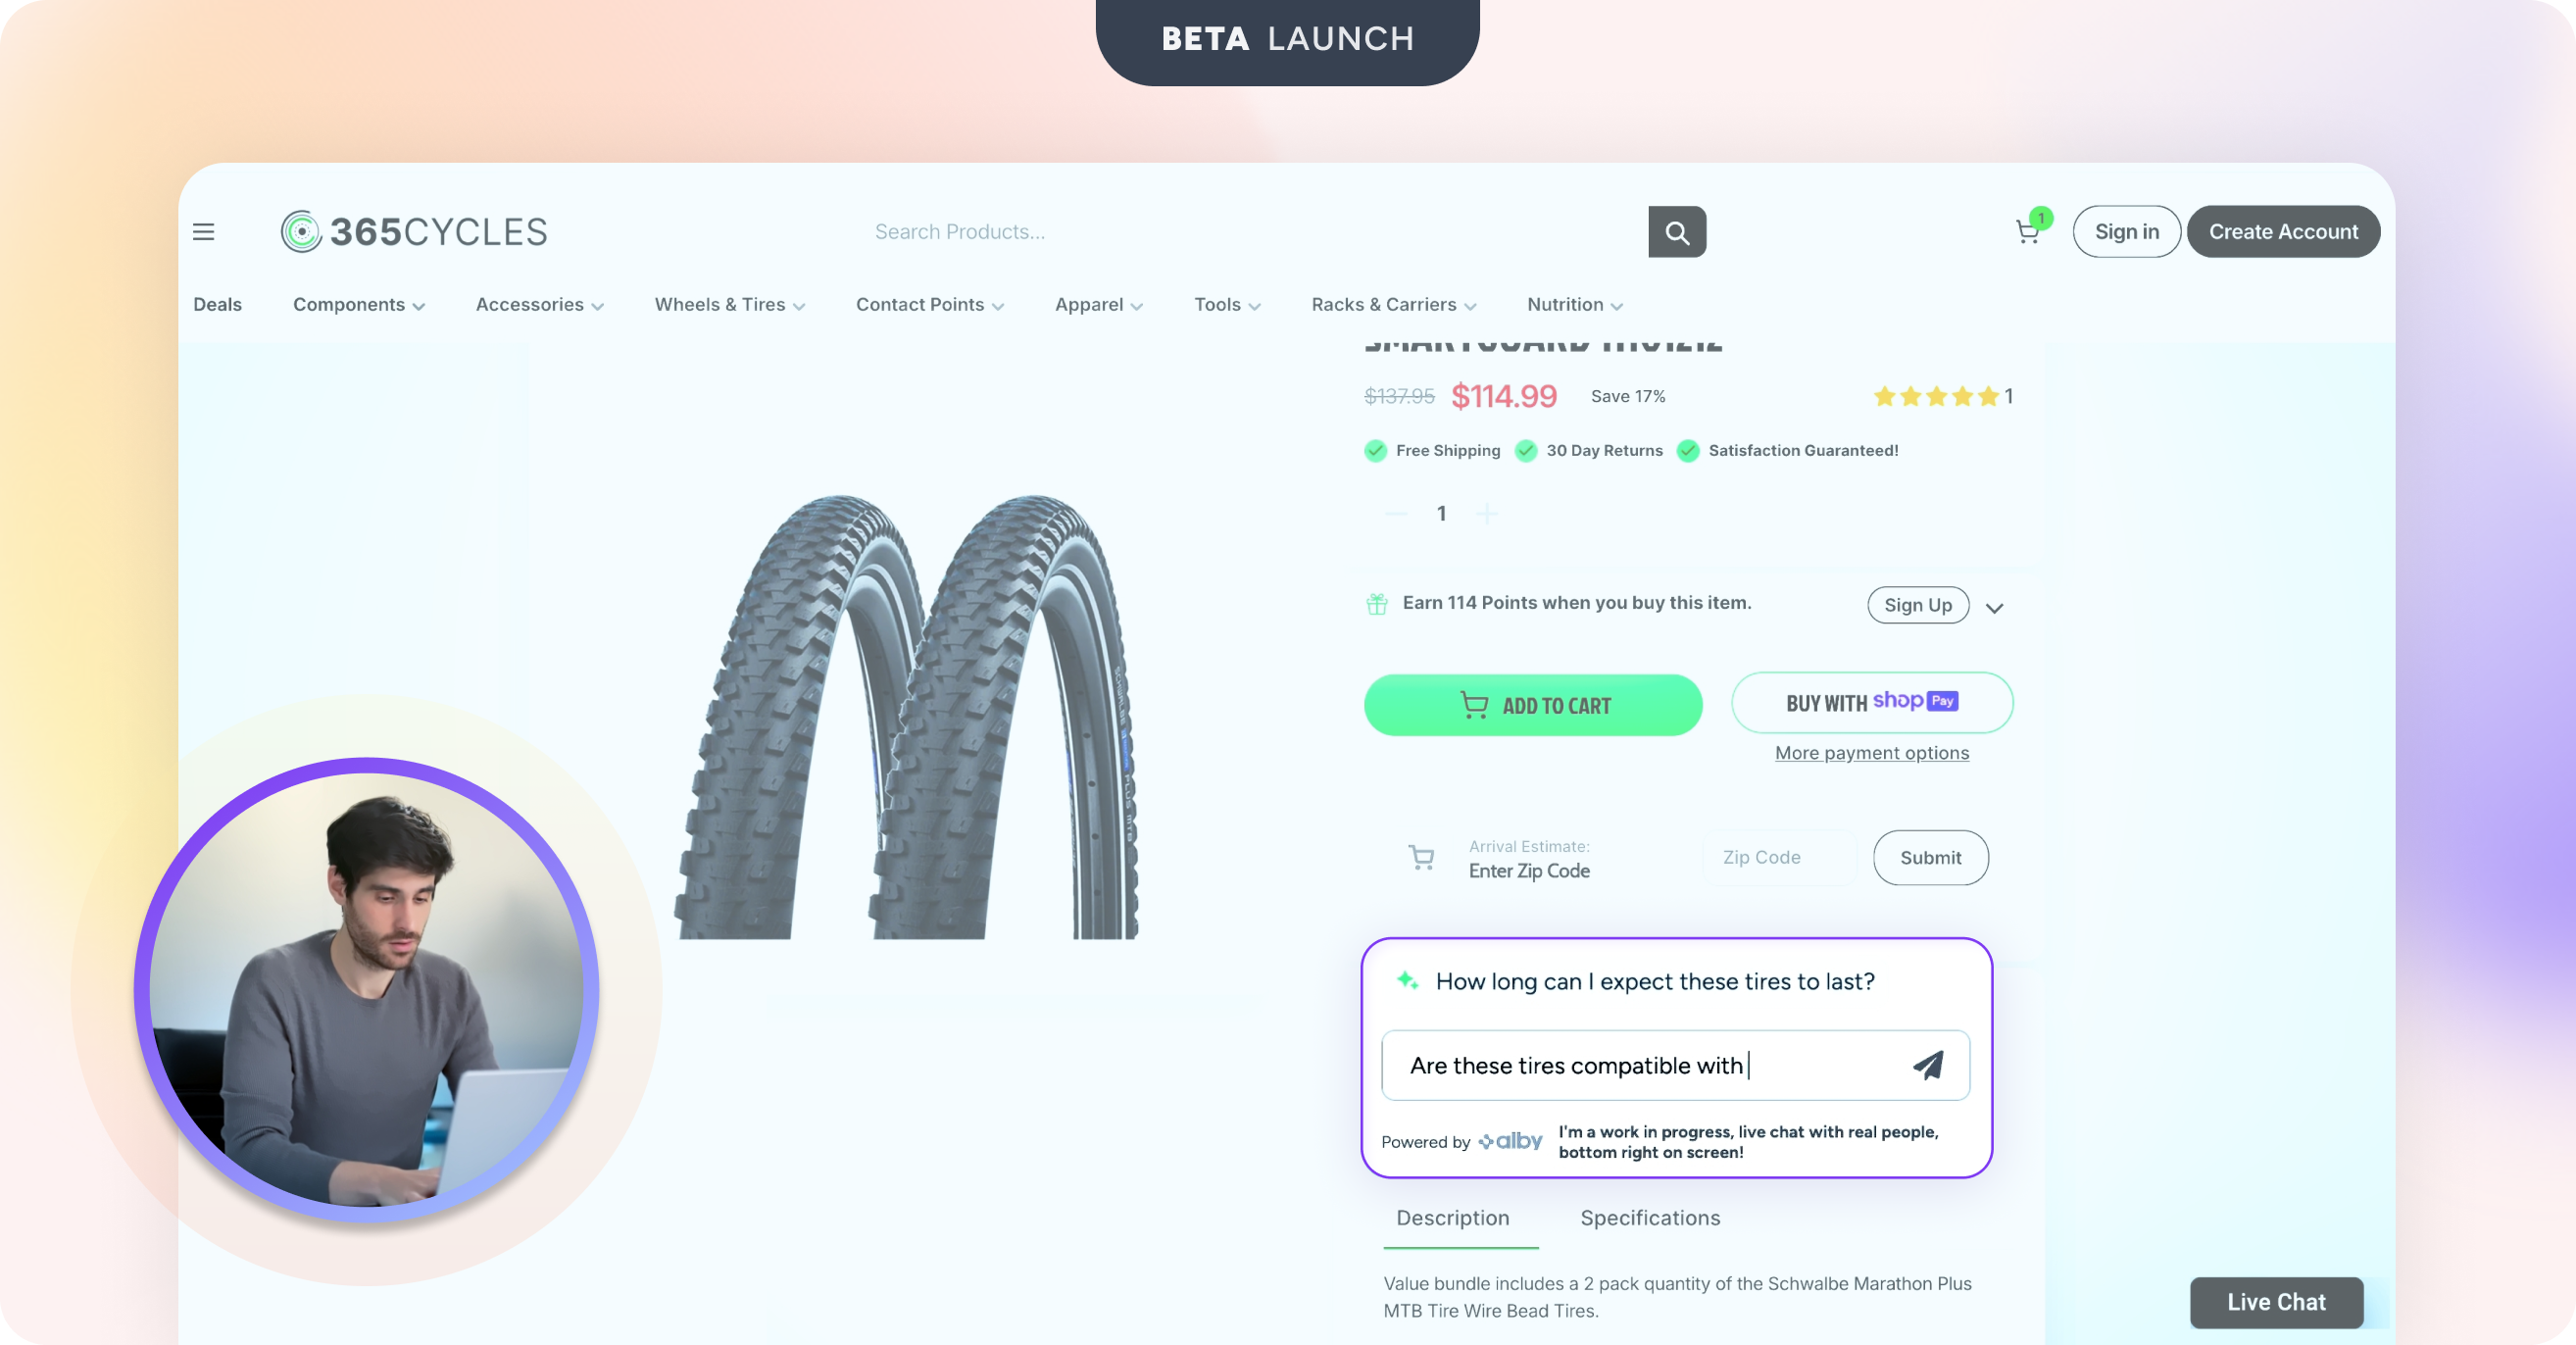This screenshot has height=1345, width=2576.
Task: Decrease quantity with minus button
Action: [1396, 513]
